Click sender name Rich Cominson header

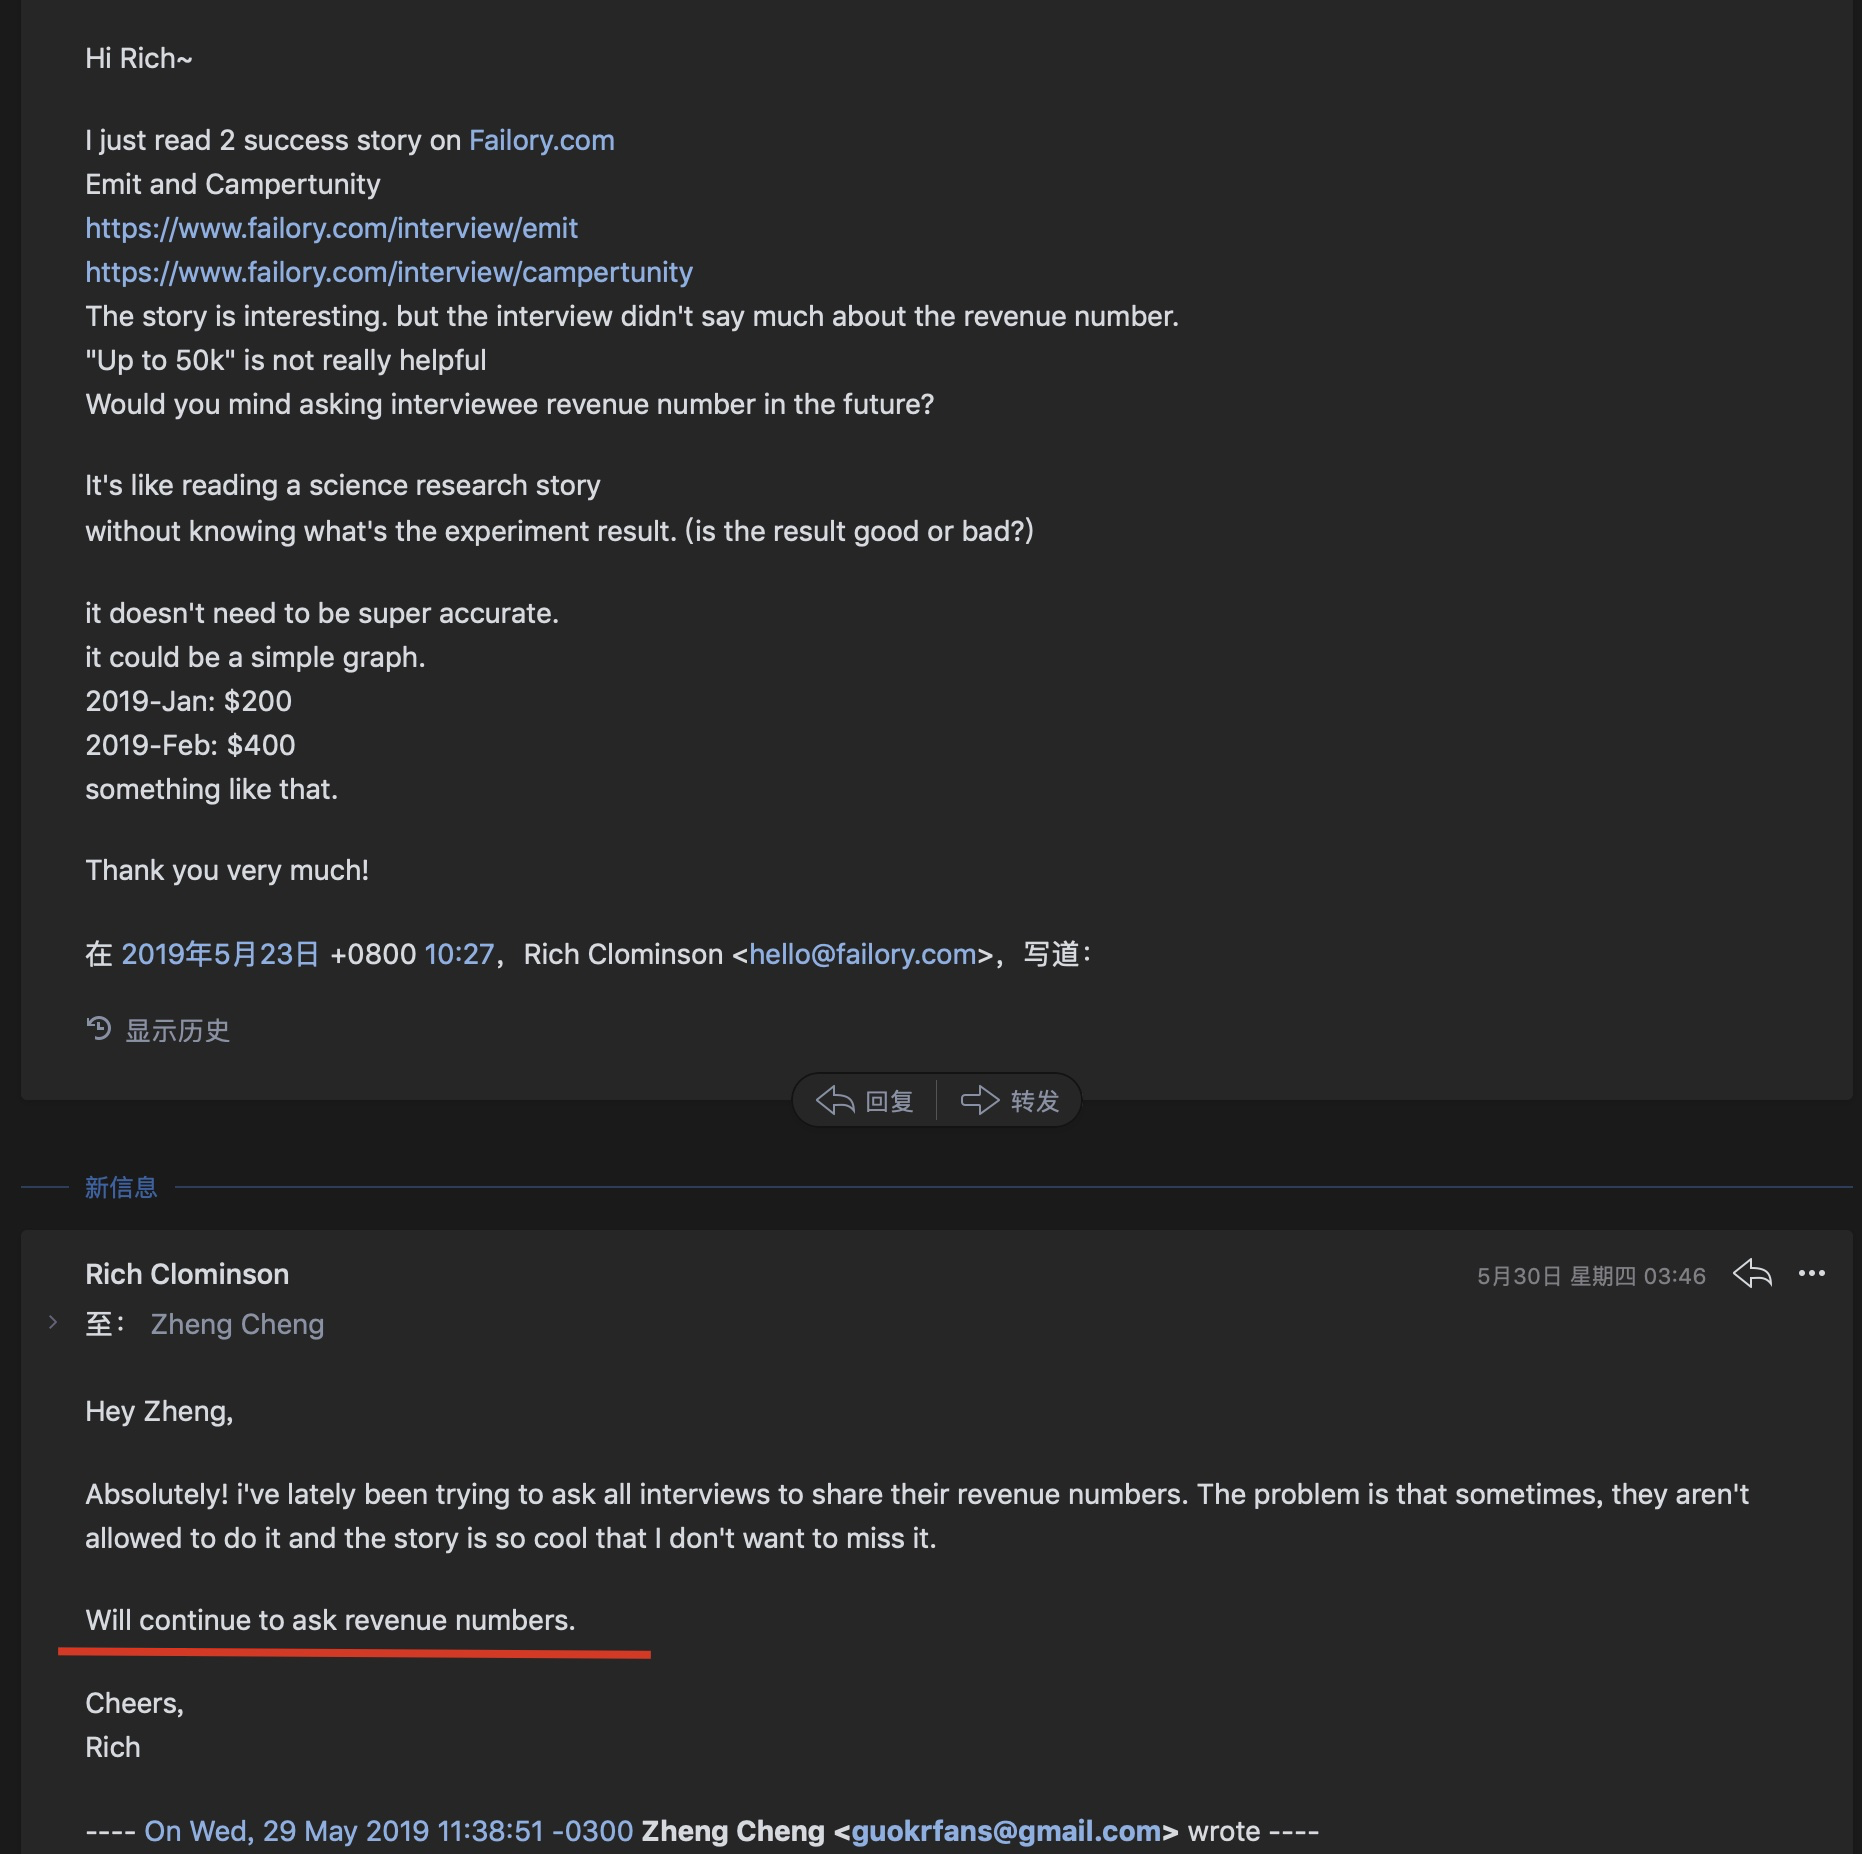pyautogui.click(x=187, y=1274)
